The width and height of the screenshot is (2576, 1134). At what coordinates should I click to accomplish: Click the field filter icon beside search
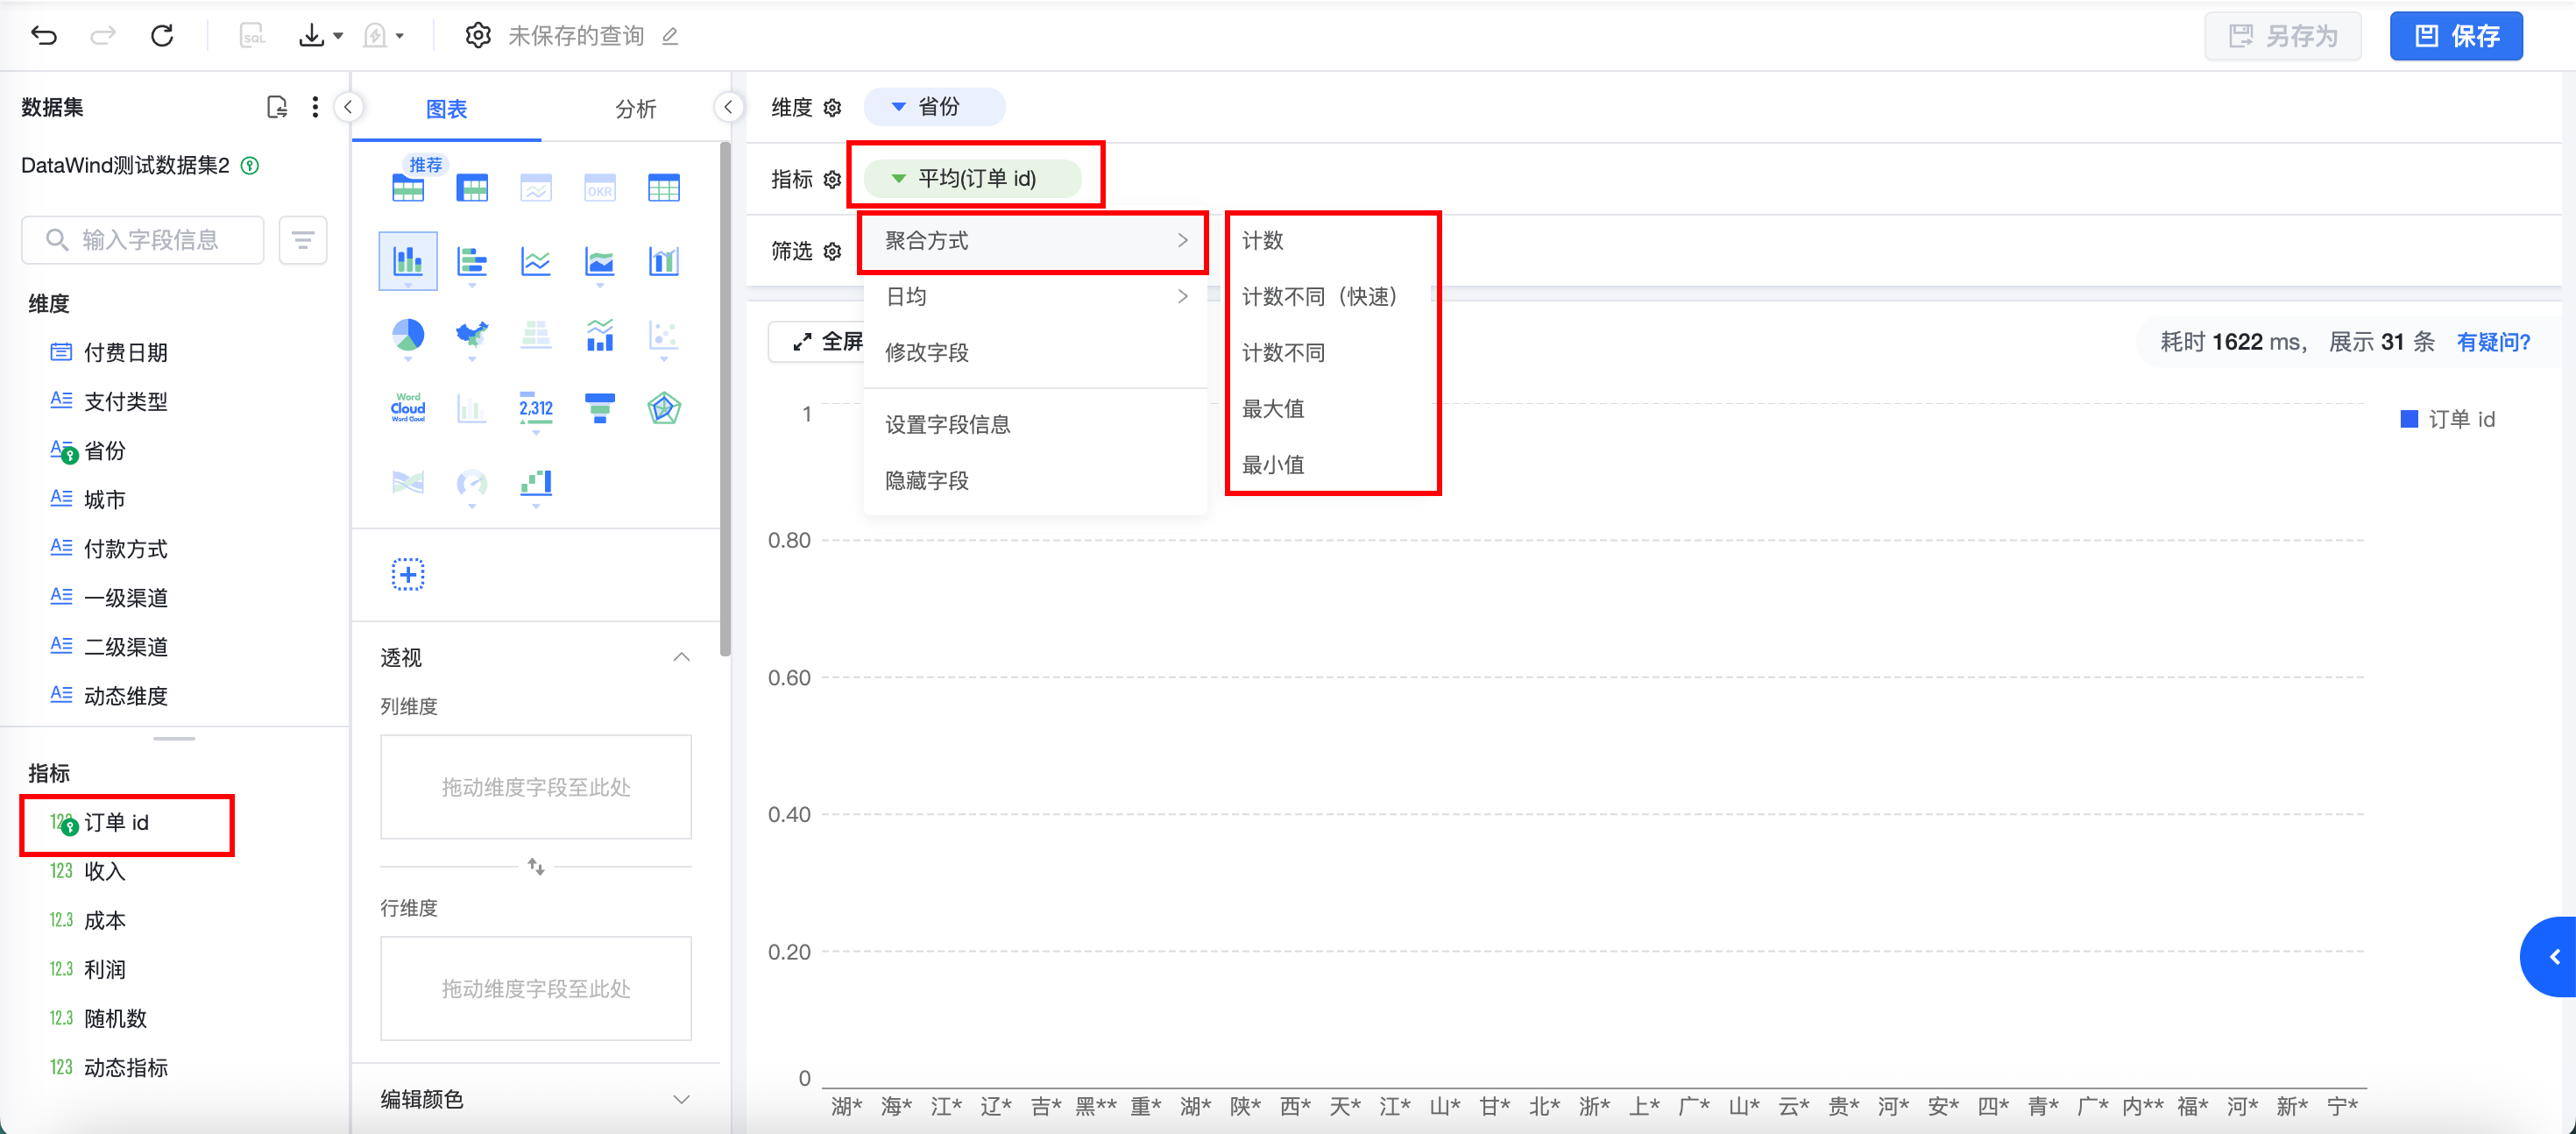click(303, 240)
